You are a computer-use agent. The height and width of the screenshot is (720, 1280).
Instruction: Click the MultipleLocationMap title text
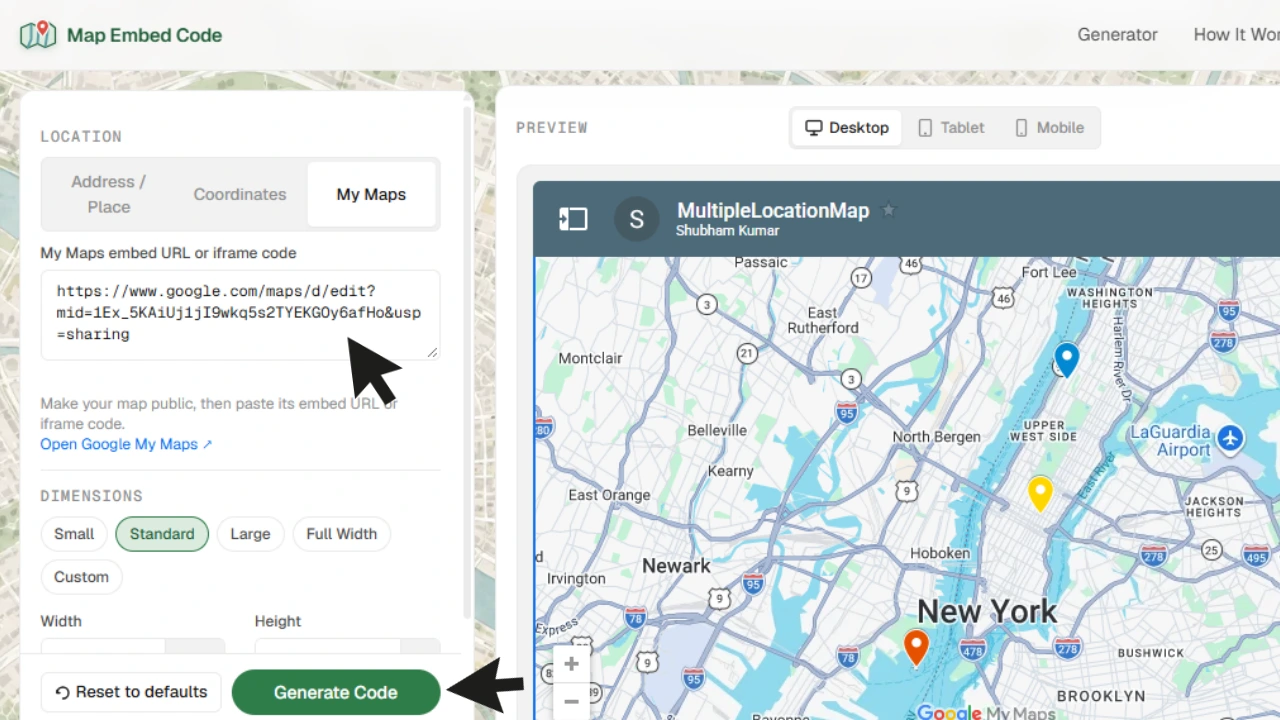[773, 211]
